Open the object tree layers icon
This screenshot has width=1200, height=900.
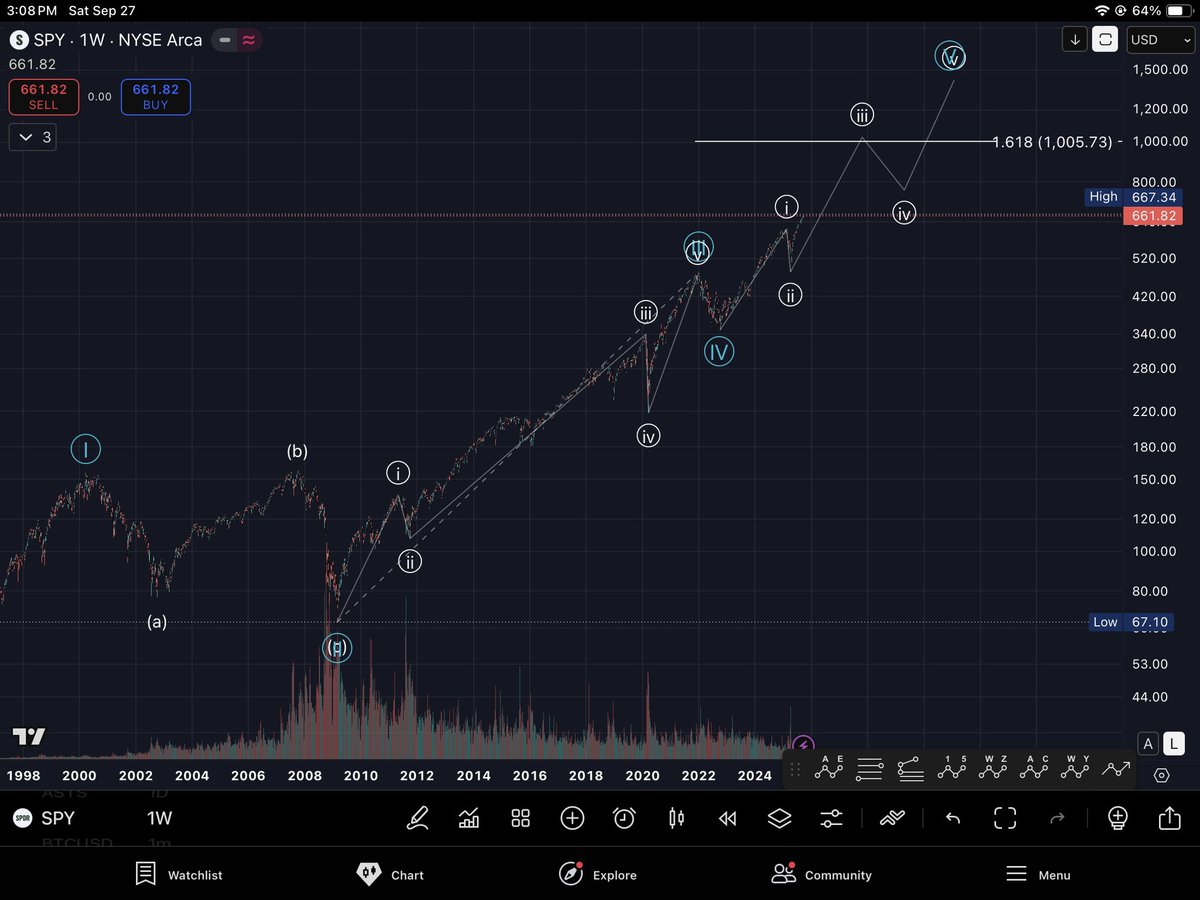click(x=779, y=818)
